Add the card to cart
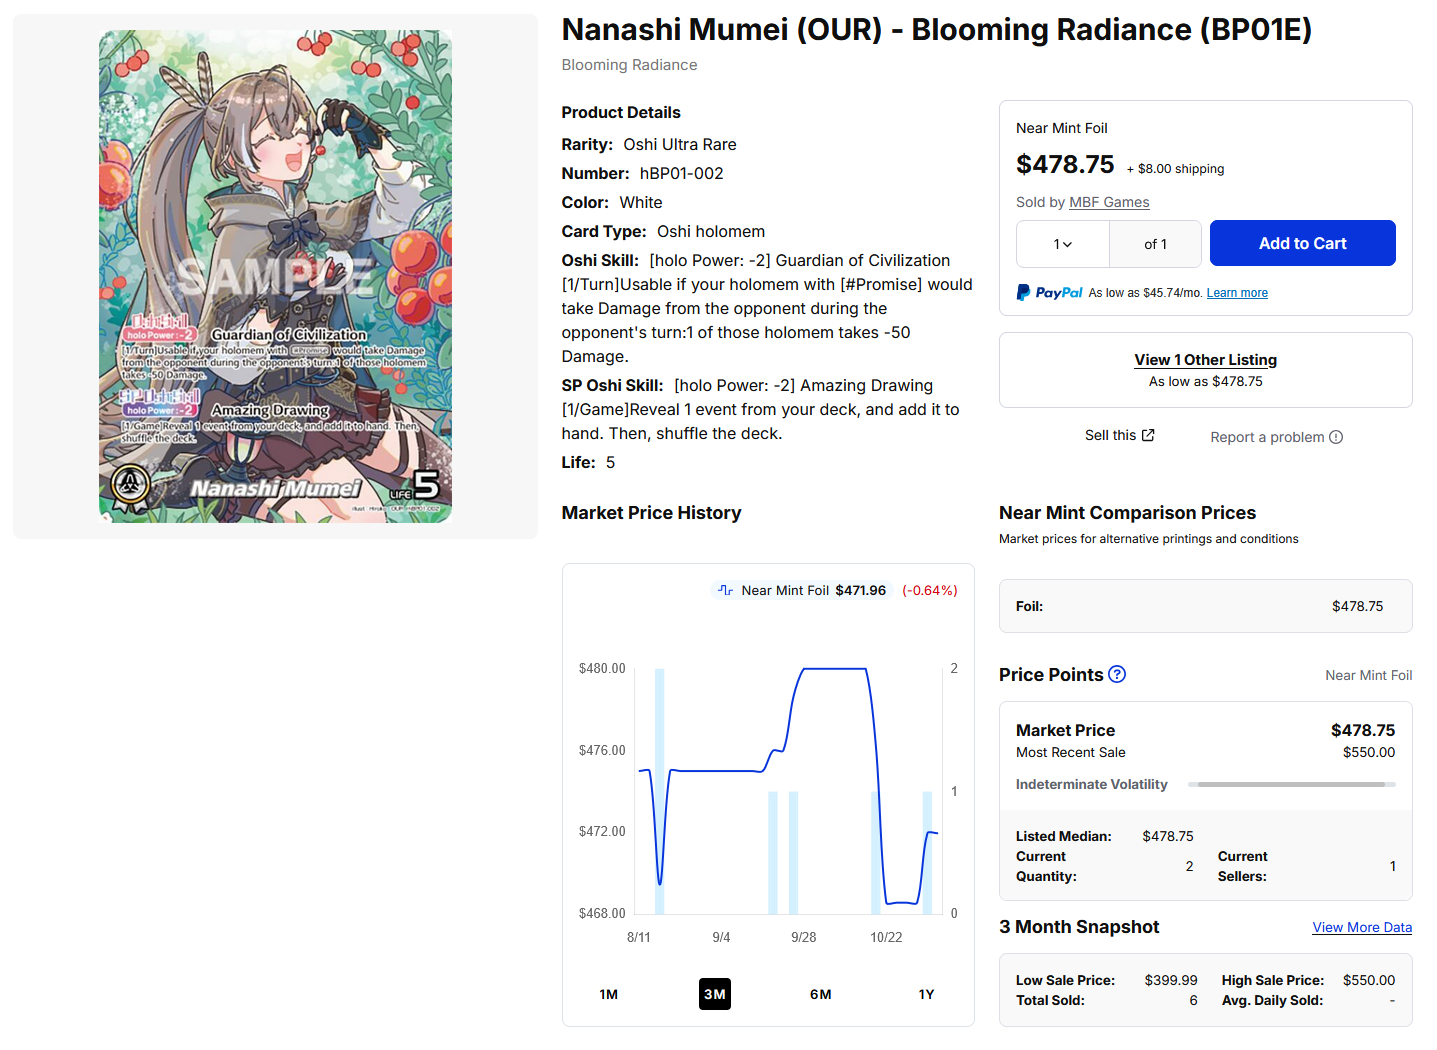Viewport: 1437px width, 1050px height. click(x=1302, y=243)
